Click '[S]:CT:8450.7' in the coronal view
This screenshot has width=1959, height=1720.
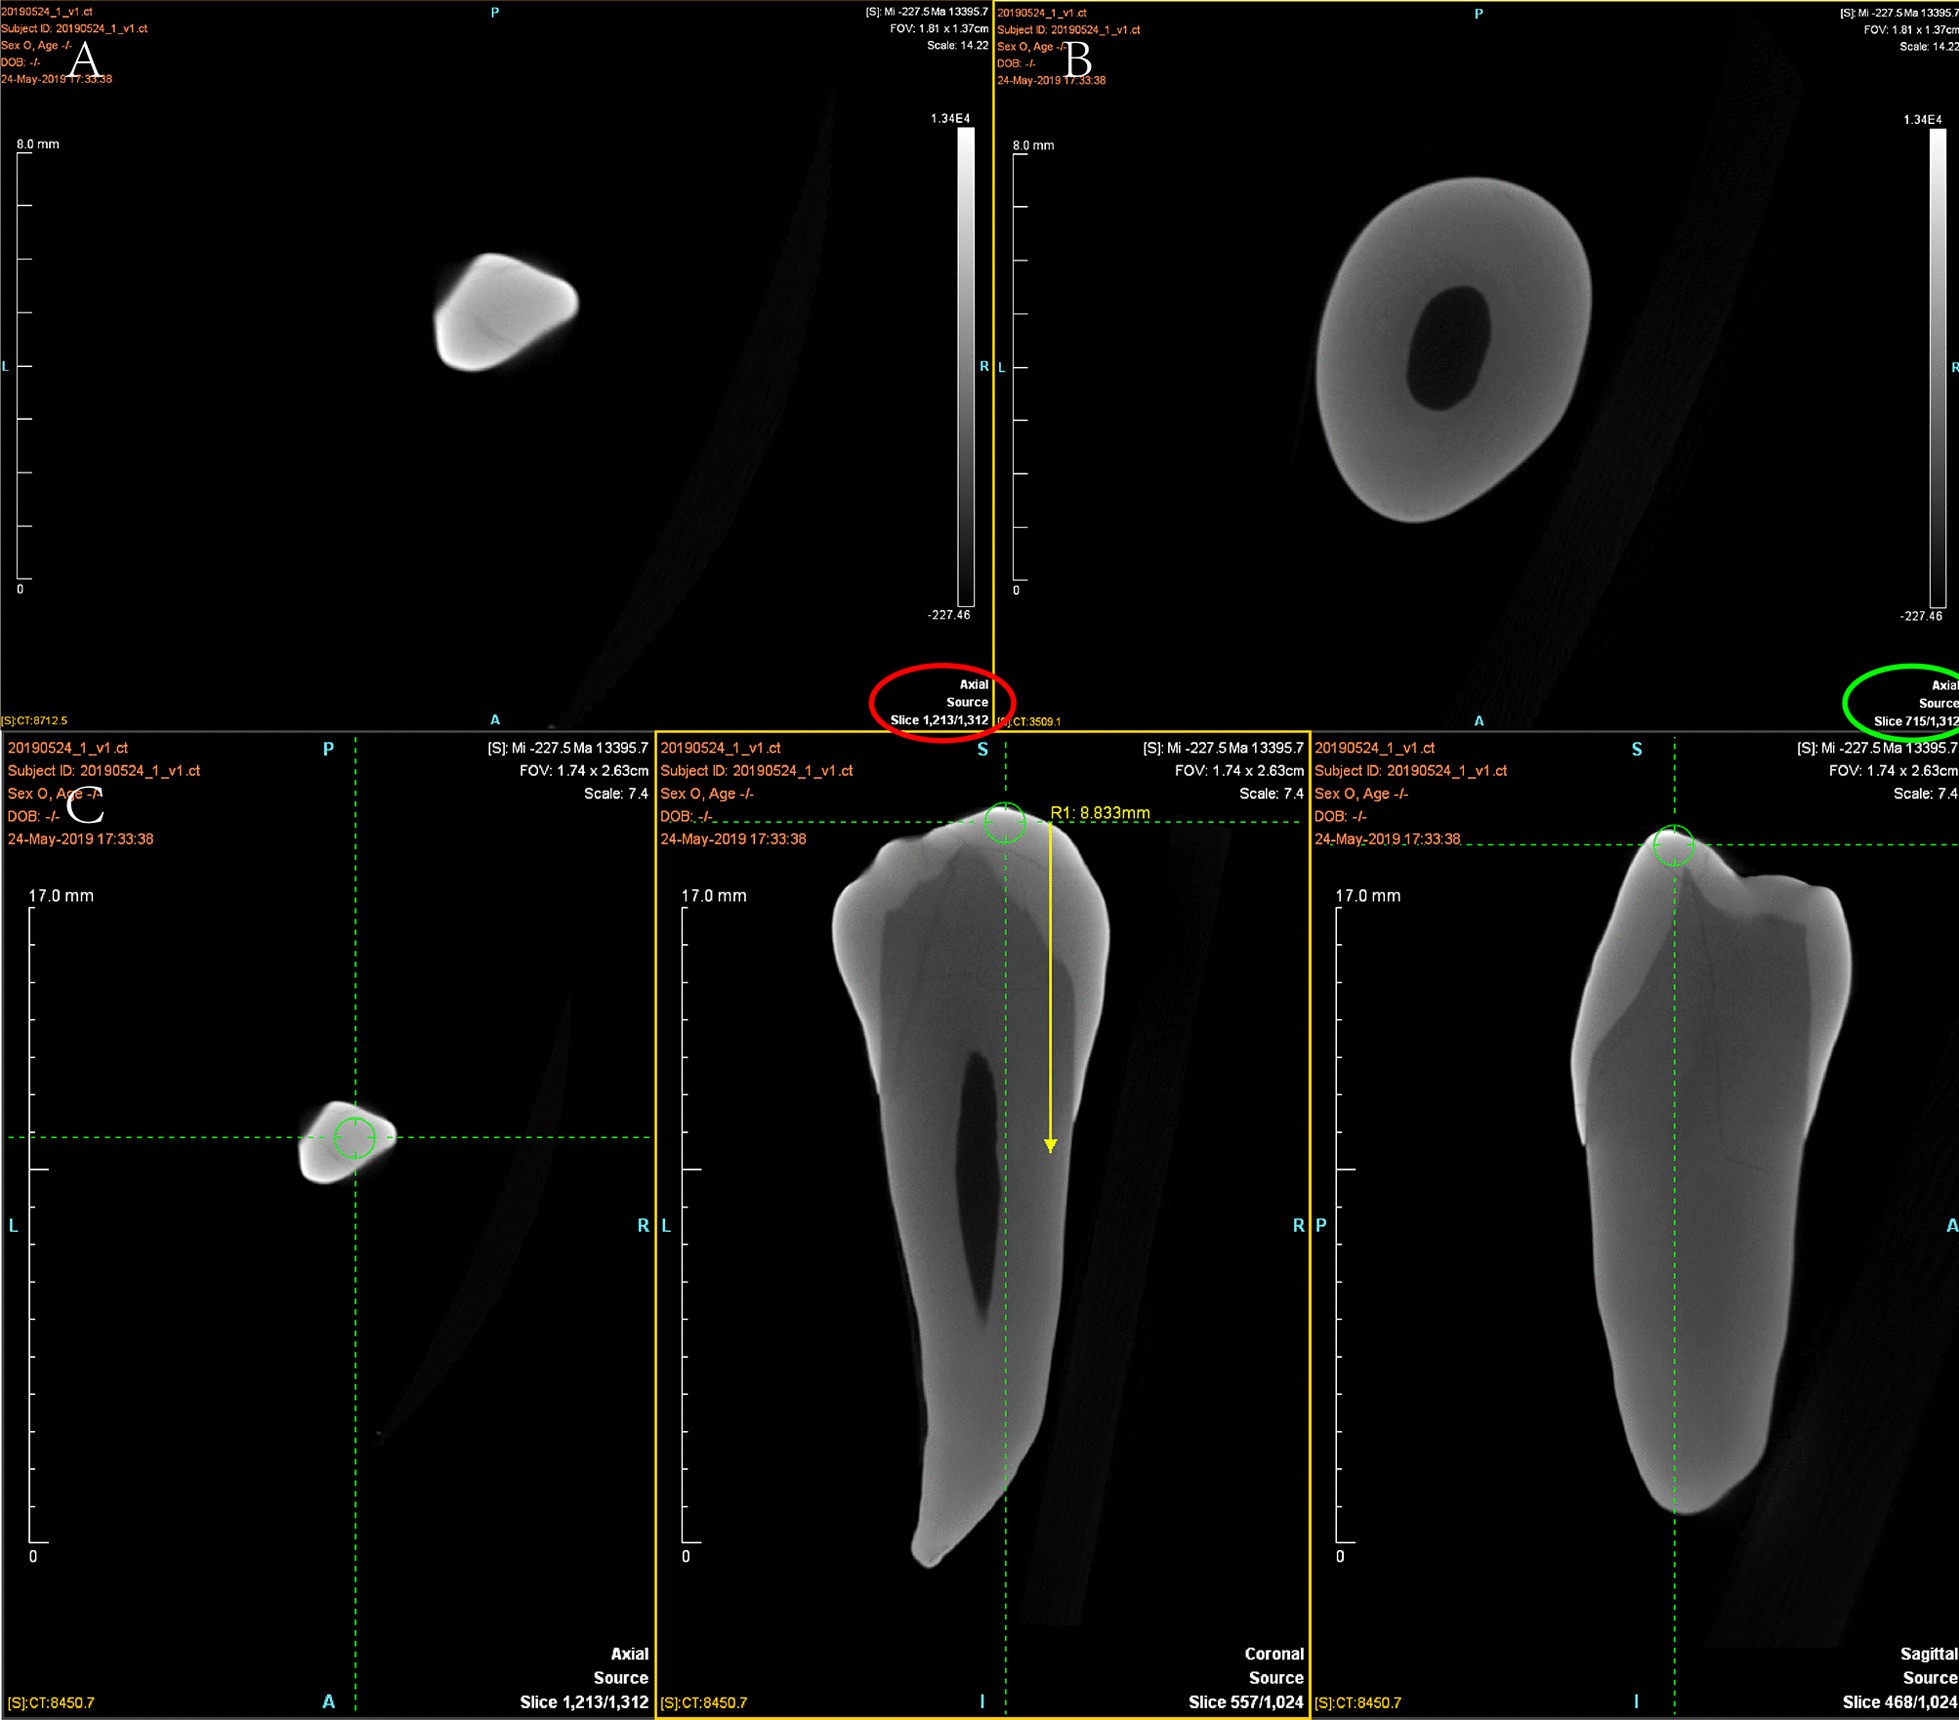(703, 1702)
